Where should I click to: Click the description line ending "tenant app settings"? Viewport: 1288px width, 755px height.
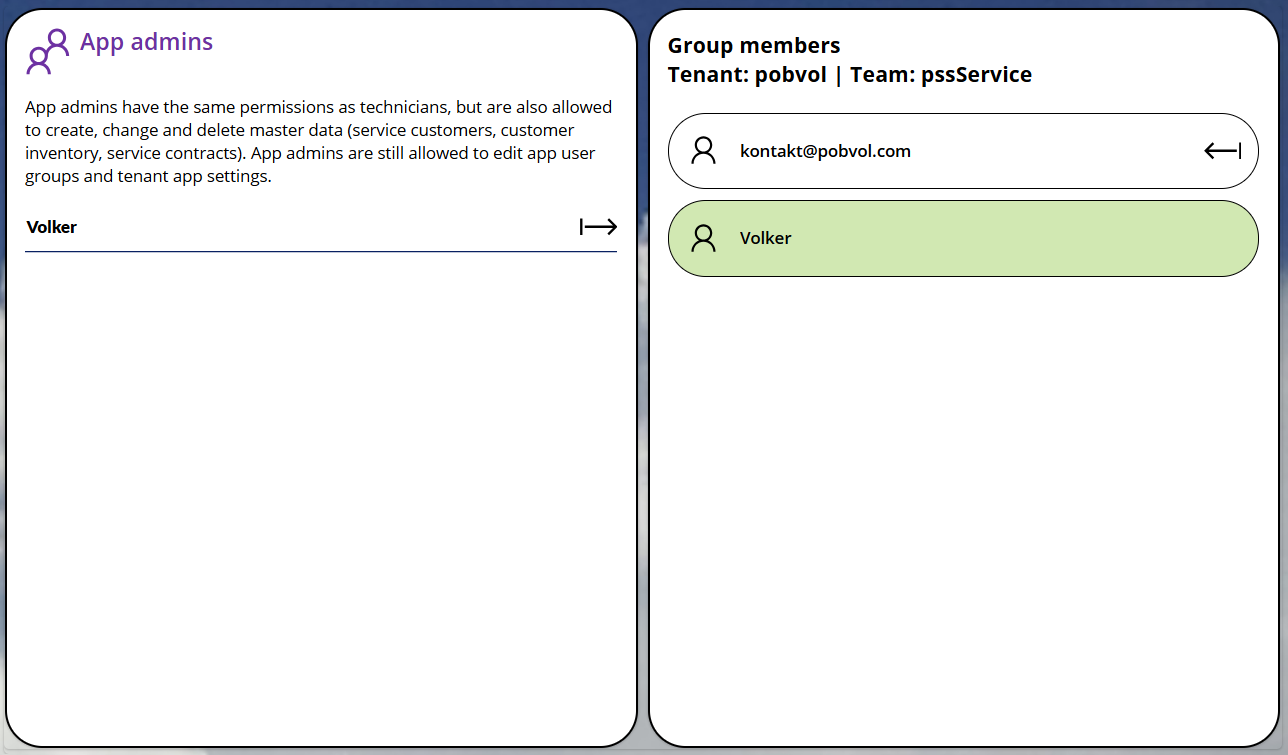click(148, 177)
